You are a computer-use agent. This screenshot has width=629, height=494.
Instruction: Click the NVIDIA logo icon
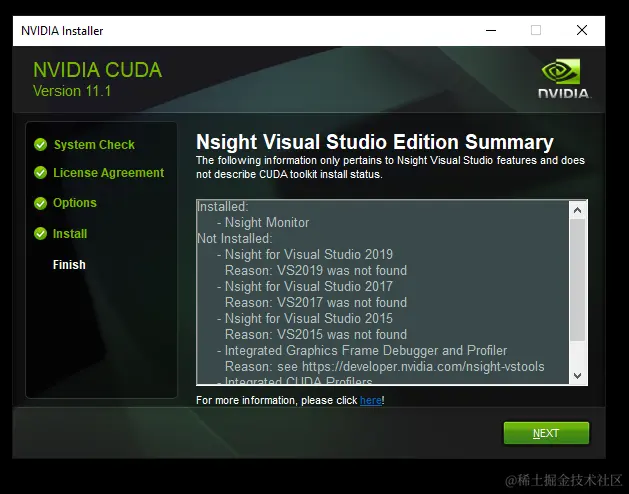point(564,79)
